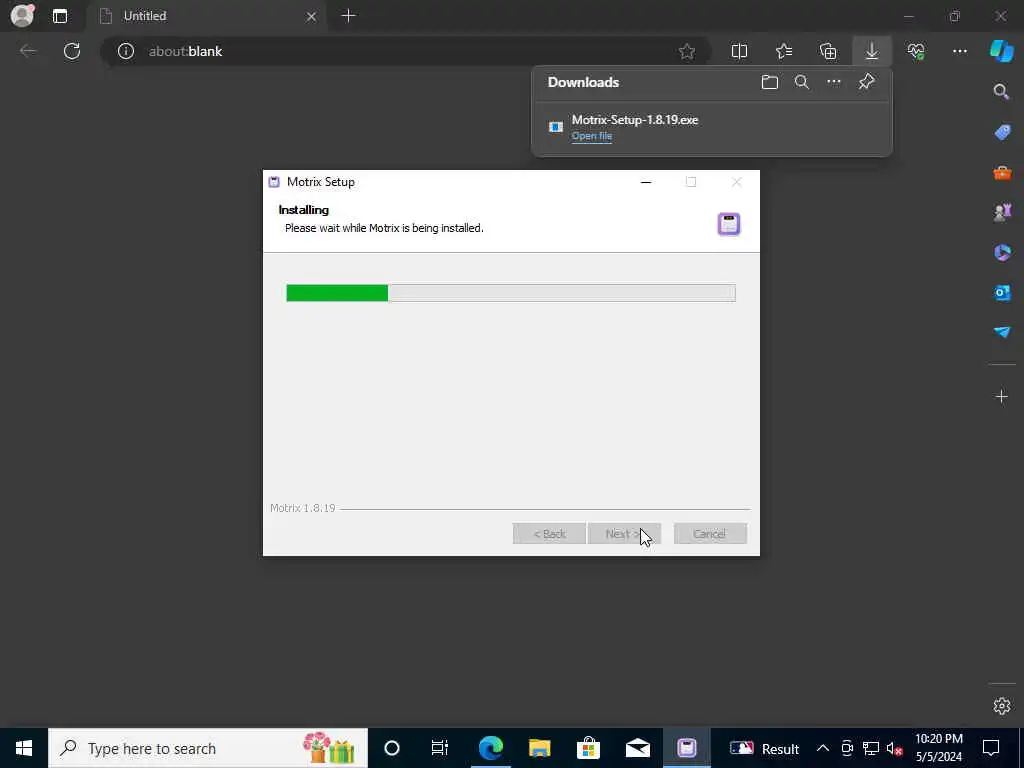Open a new tab with plus button

[x=349, y=16]
